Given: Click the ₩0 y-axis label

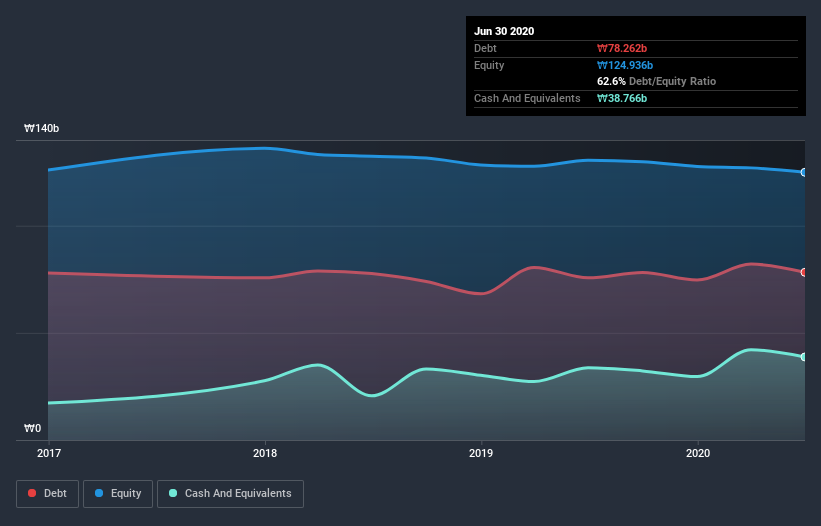Looking at the screenshot, I should [x=32, y=428].
